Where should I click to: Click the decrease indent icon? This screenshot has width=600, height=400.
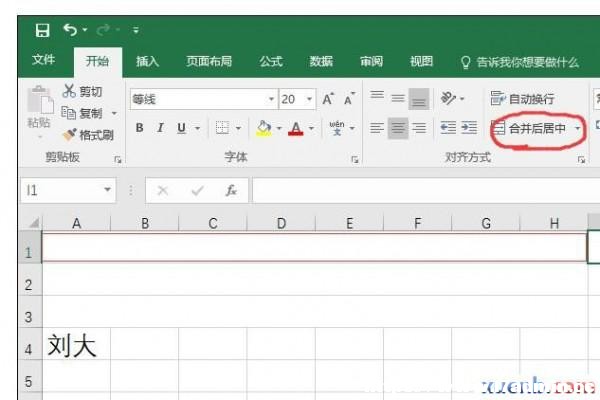click(x=448, y=128)
